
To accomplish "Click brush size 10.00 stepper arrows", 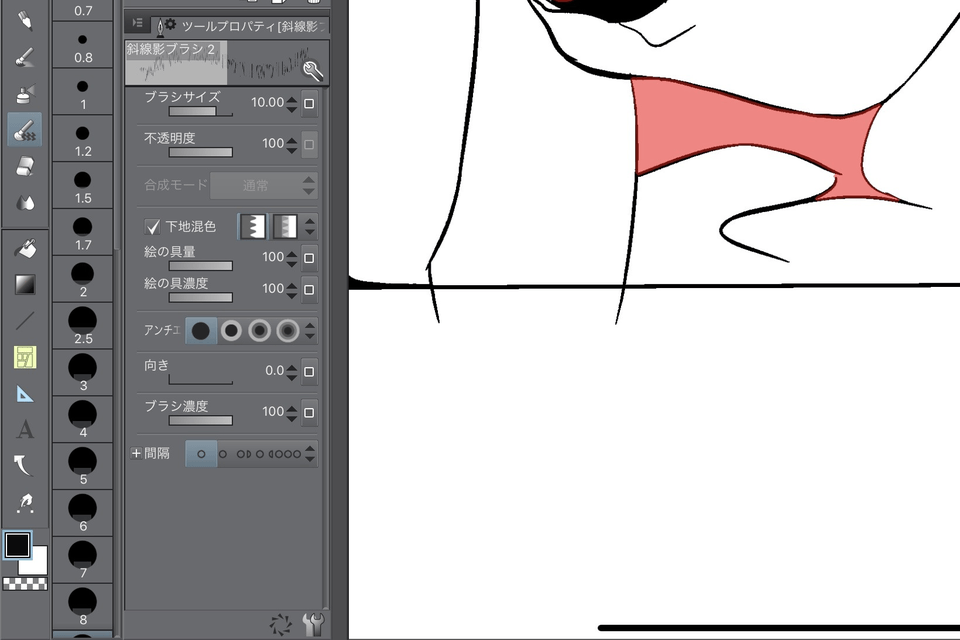I will pyautogui.click(x=292, y=104).
